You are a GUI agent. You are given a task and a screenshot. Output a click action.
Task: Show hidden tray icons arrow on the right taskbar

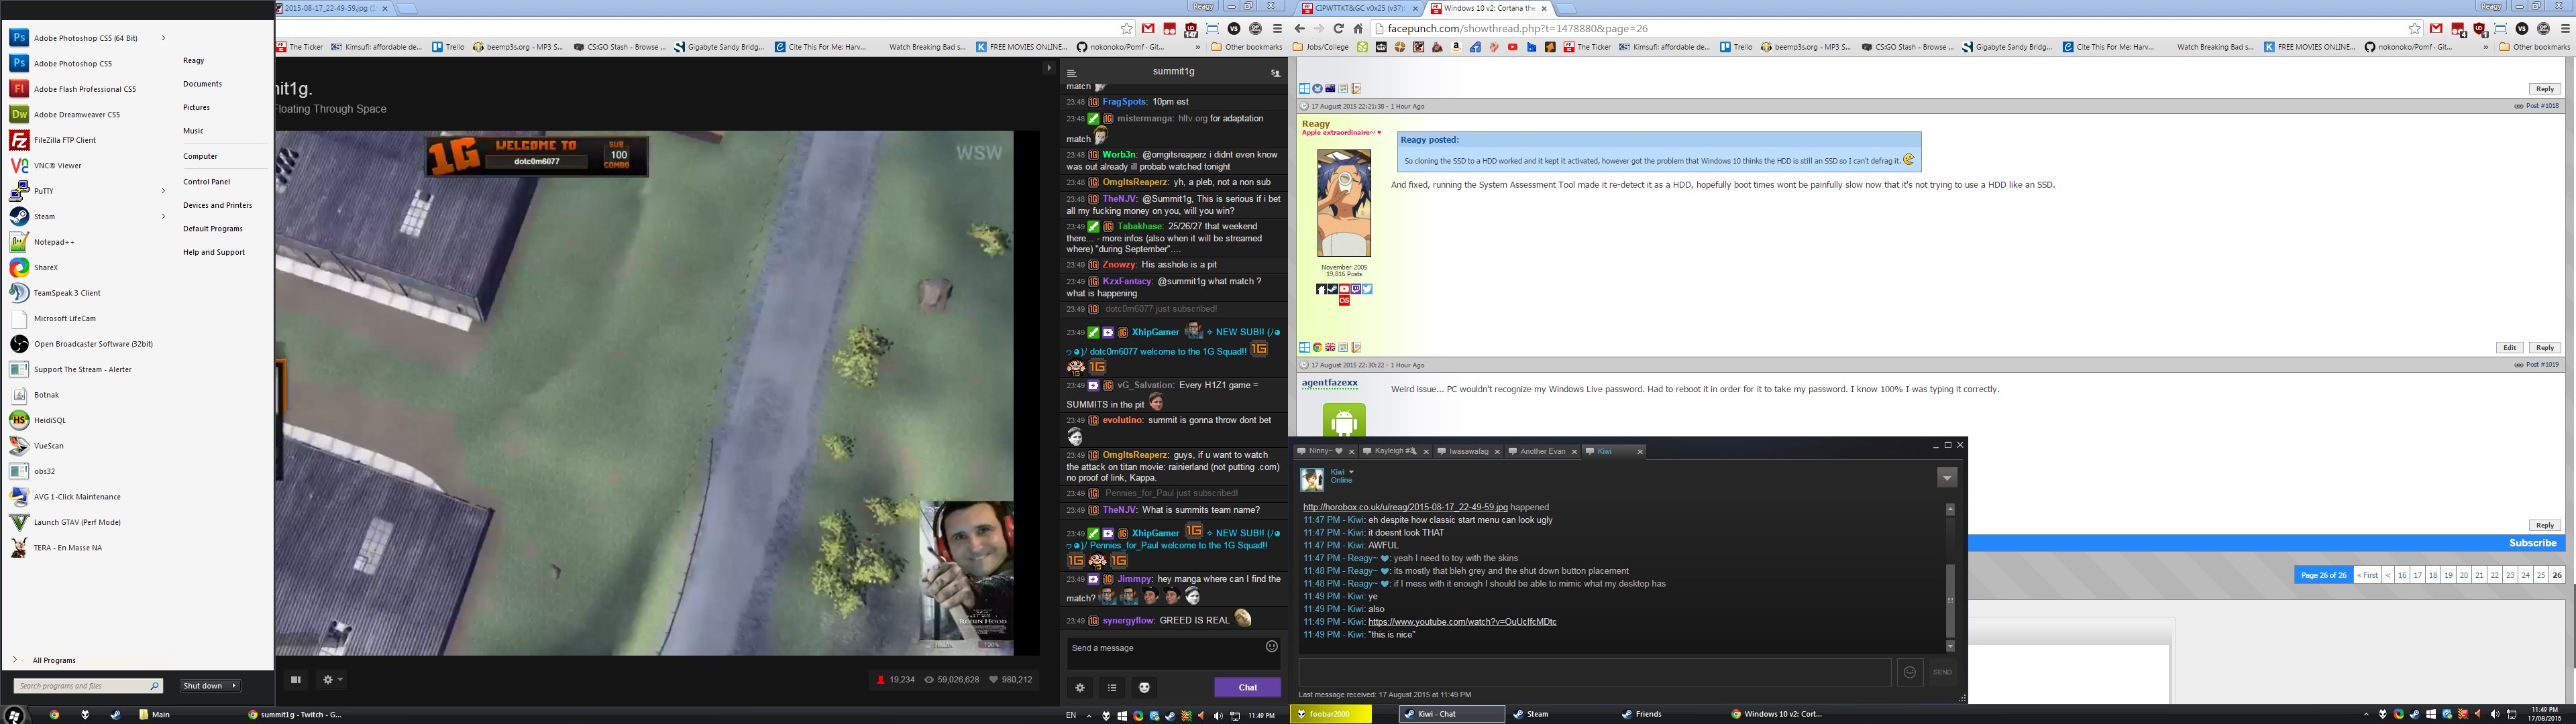[2366, 715]
